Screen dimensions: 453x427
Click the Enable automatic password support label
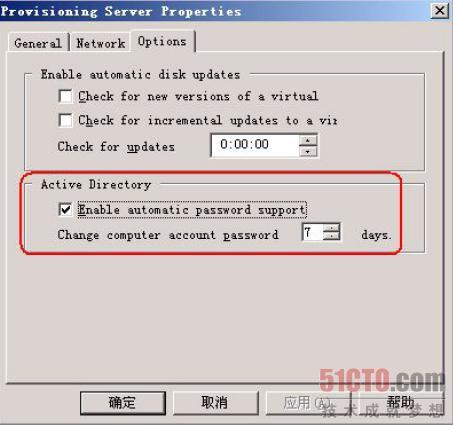192,210
